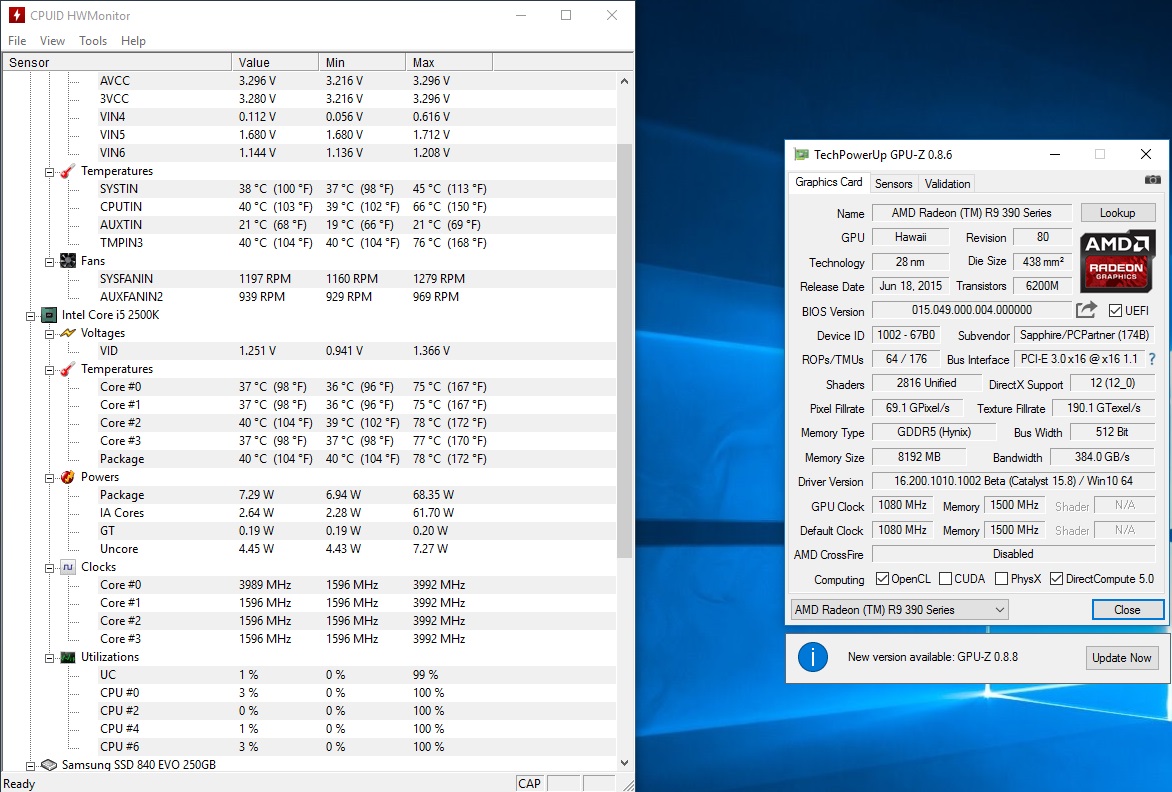Viewport: 1172px width, 792px height.
Task: Click the BIOS Version field
Action: (x=972, y=310)
